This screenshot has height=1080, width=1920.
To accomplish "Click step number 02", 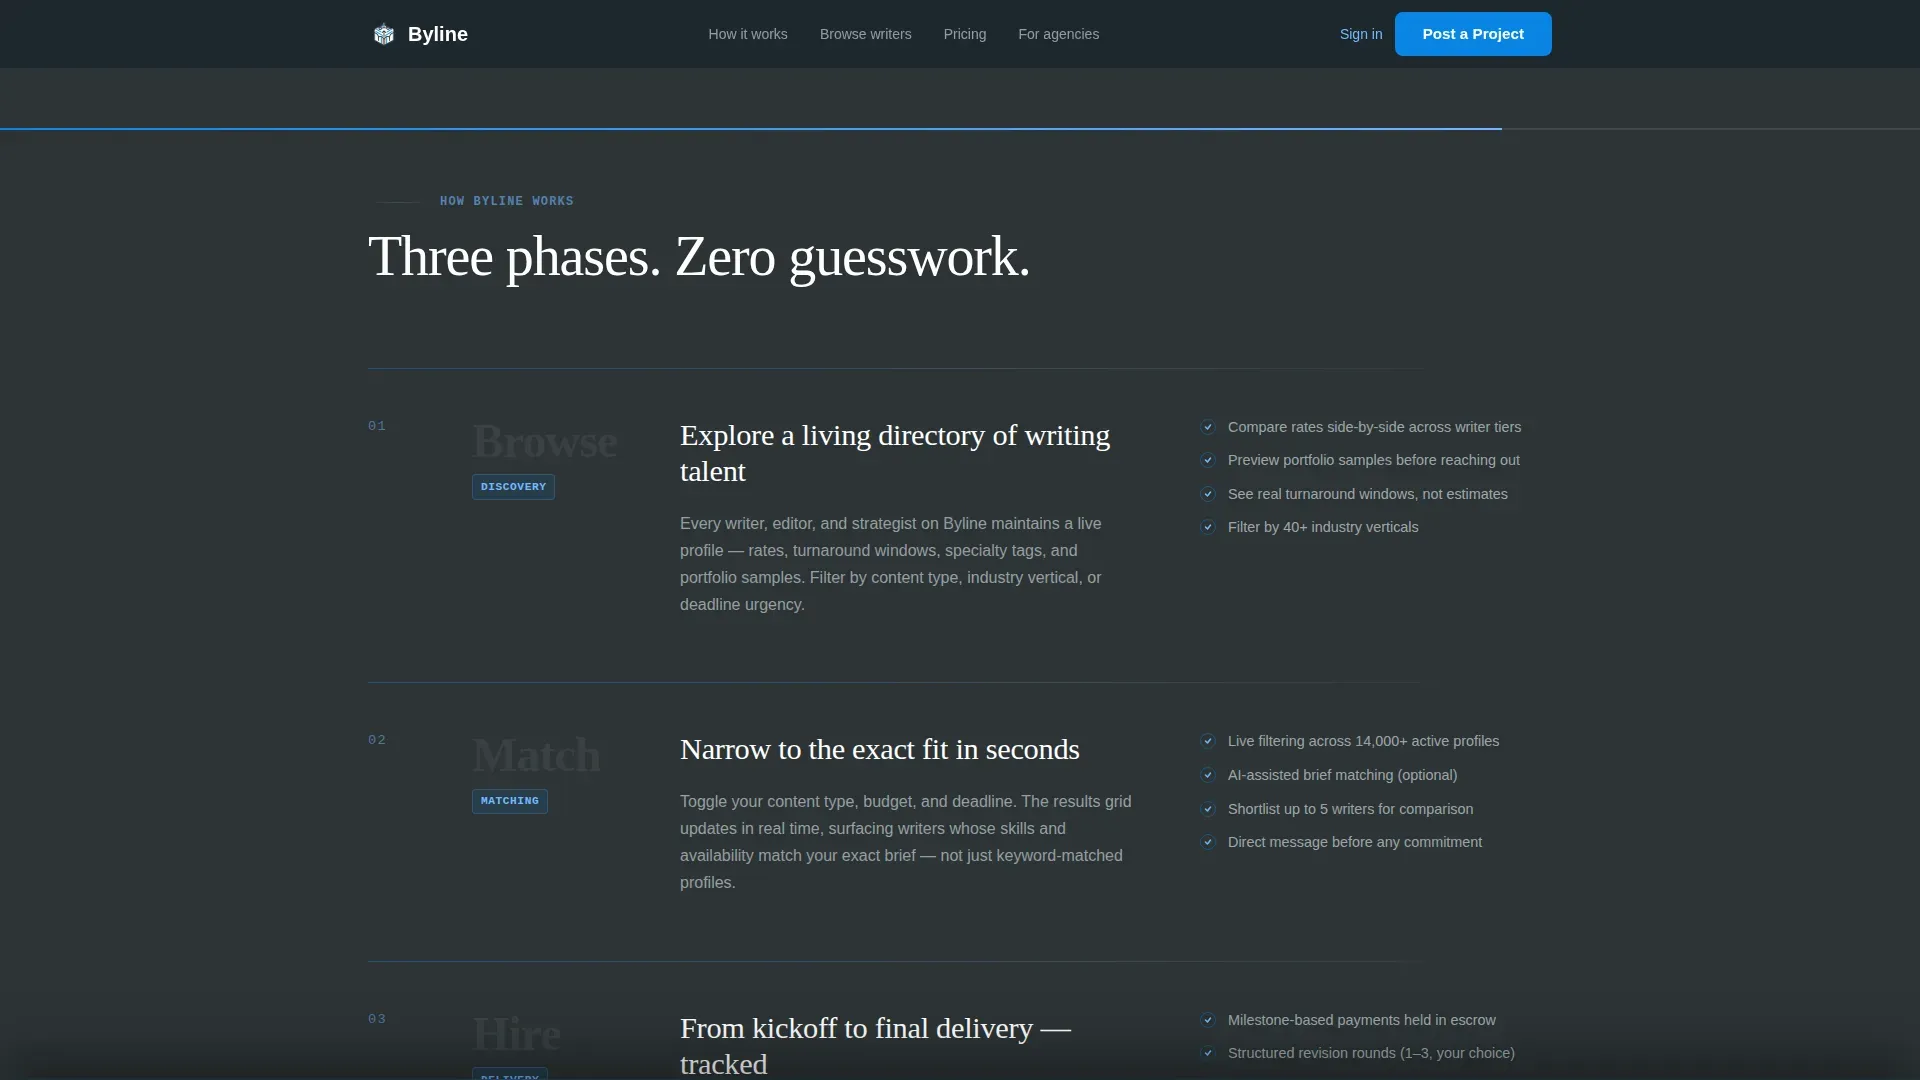I will coord(377,740).
